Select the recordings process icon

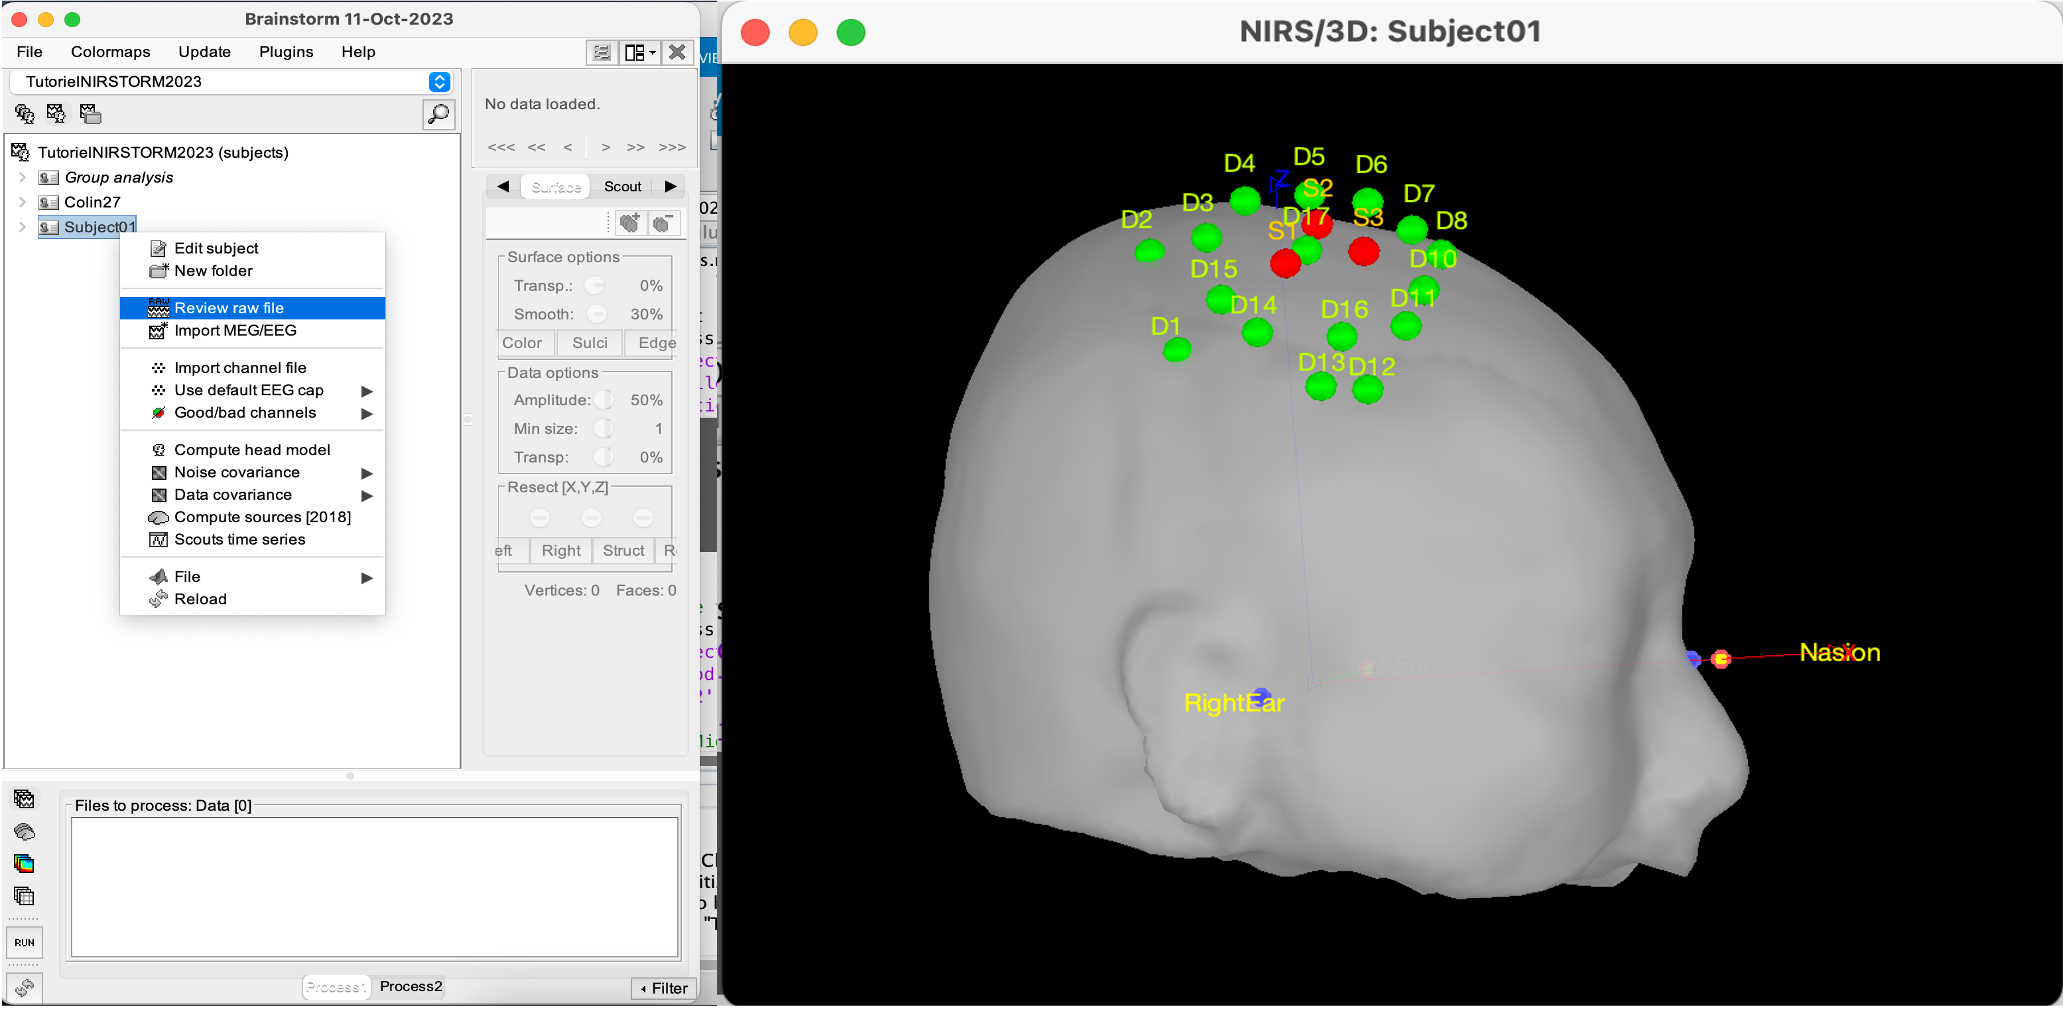click(x=25, y=799)
